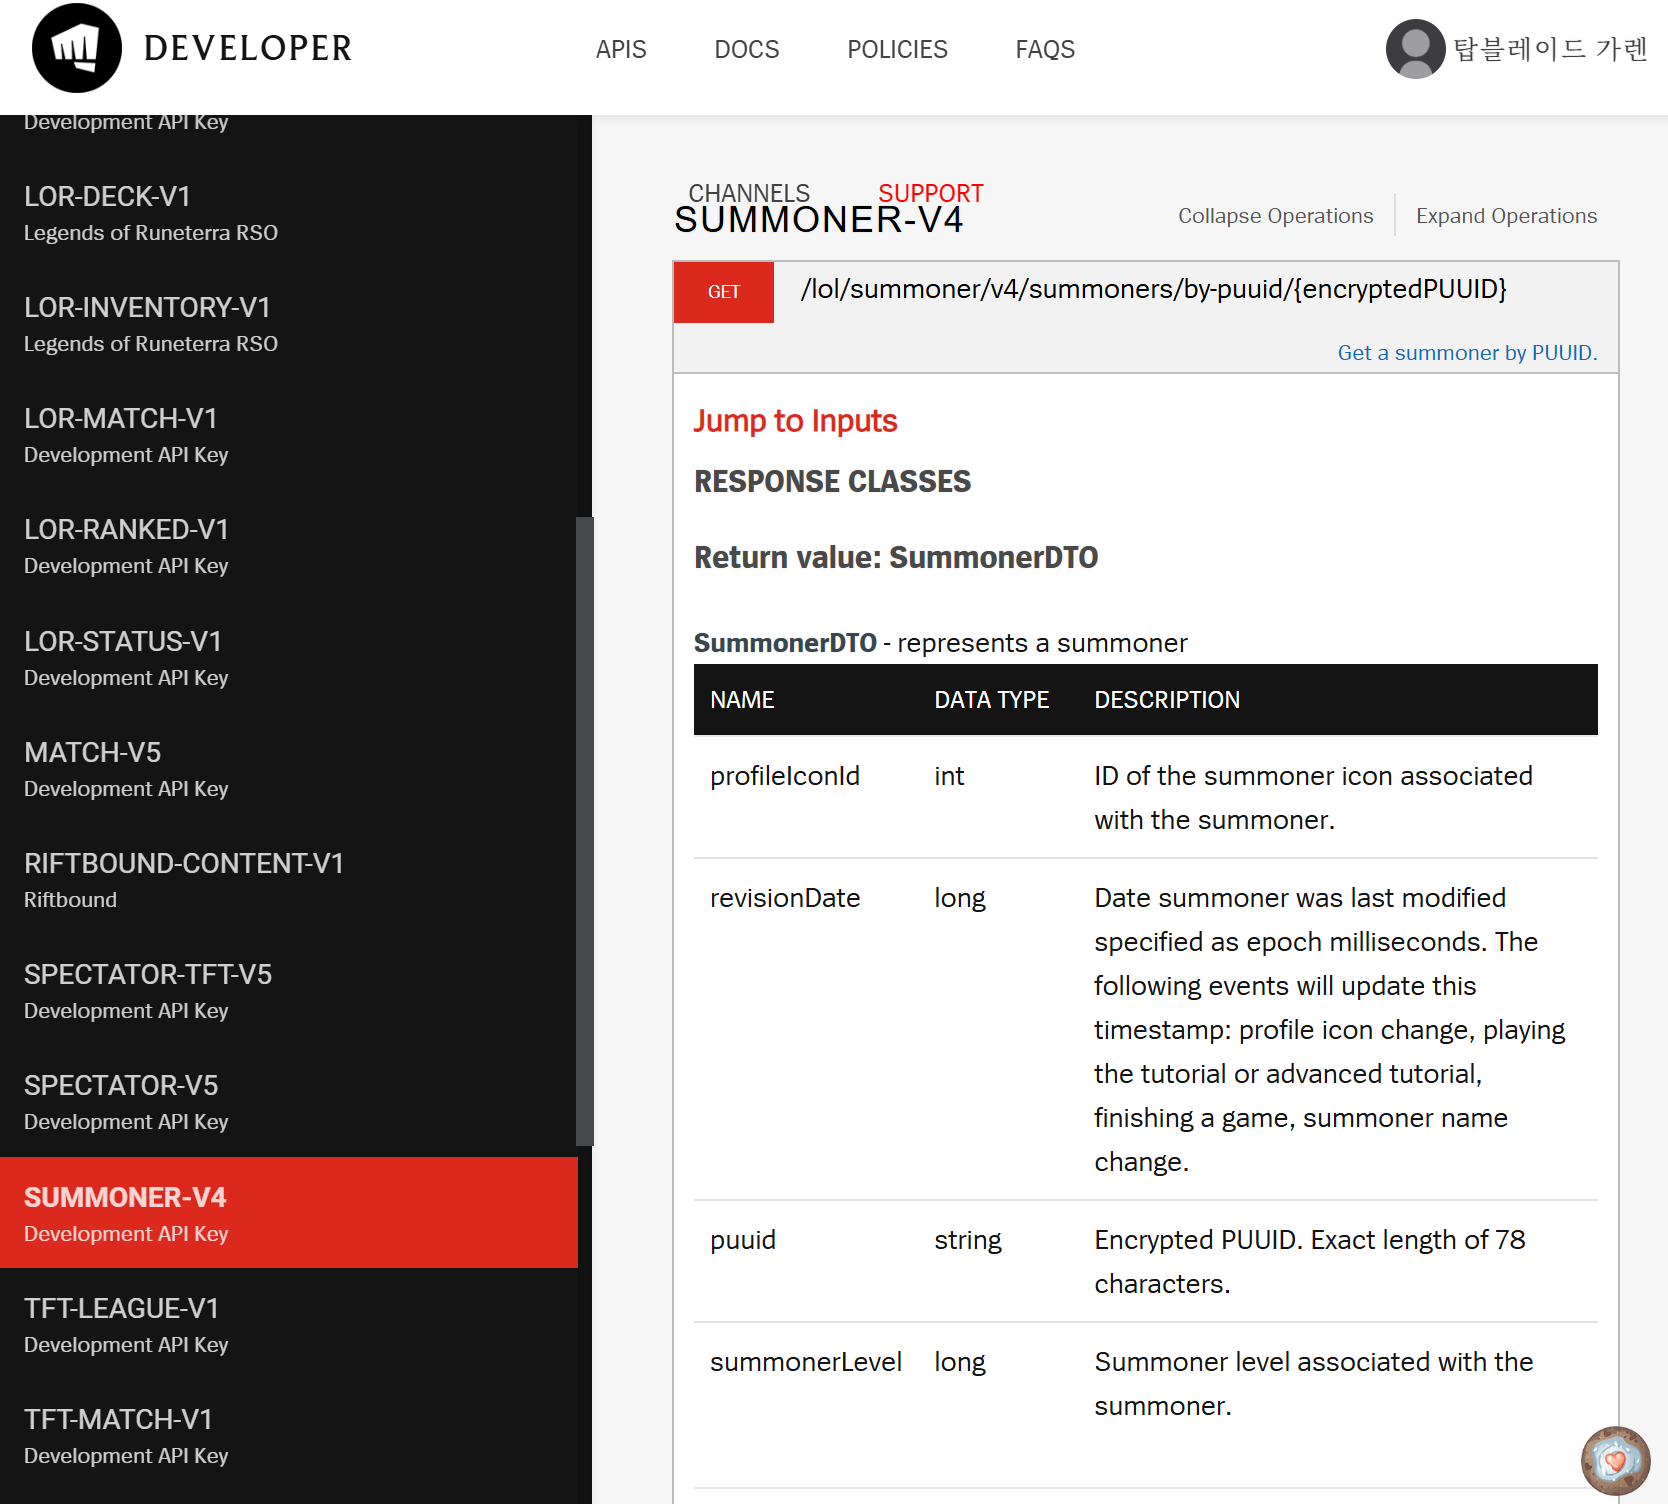The image size is (1668, 1504).
Task: Click the red SUPPORT link
Action: 931,192
